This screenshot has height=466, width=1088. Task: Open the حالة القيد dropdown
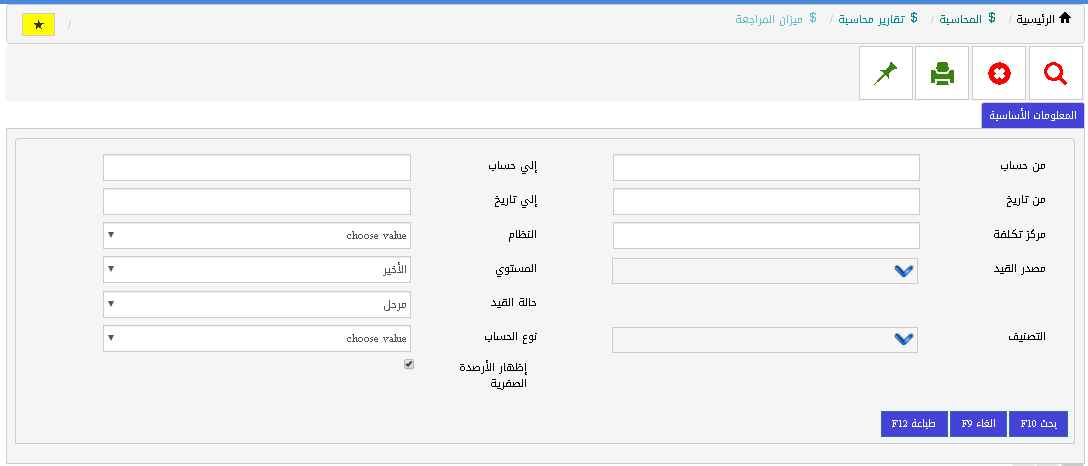[x=257, y=304]
